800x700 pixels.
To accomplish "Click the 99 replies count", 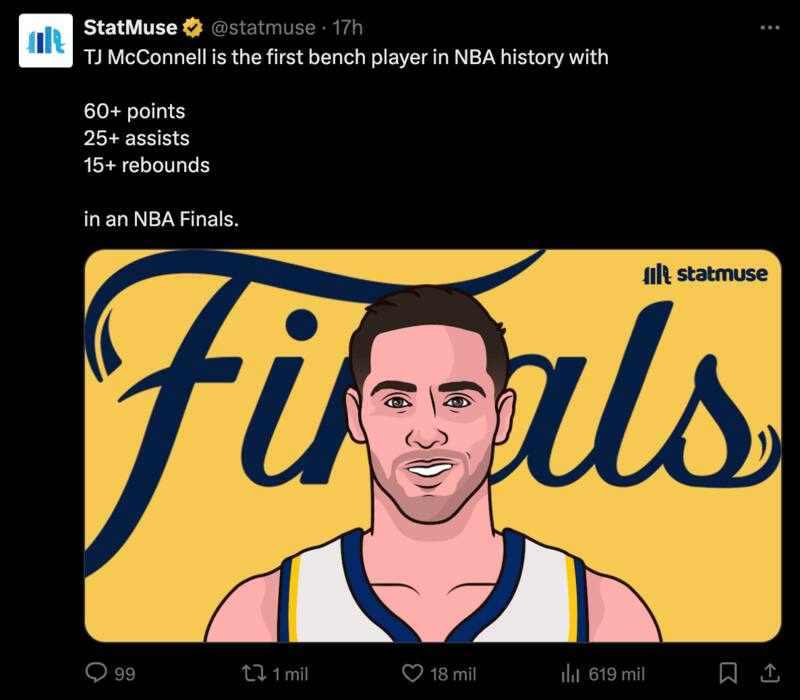I will 124,674.
